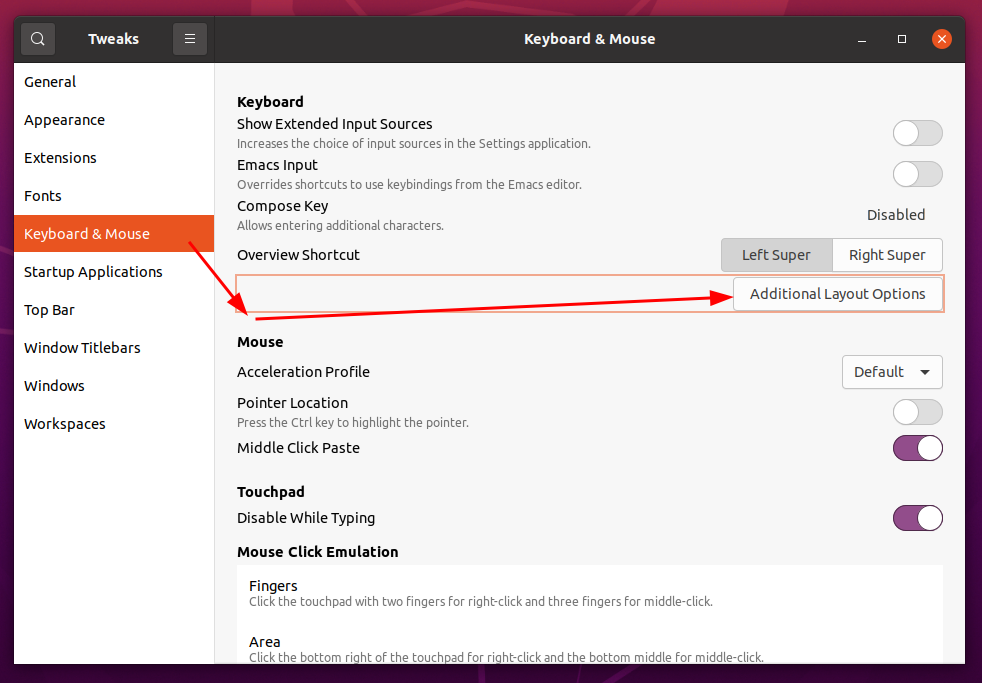The height and width of the screenshot is (683, 982).
Task: Open the Startup Applications section
Action: pyautogui.click(x=93, y=272)
